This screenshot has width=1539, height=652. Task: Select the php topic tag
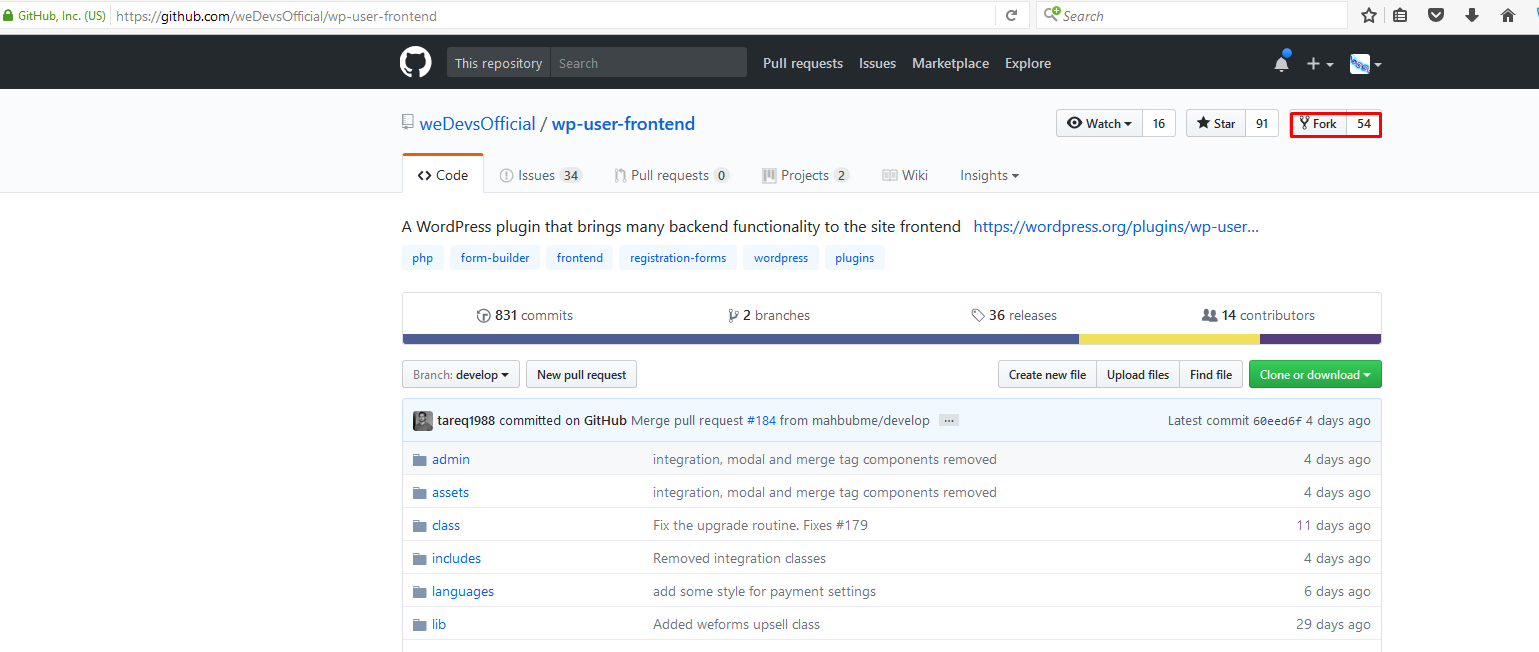tap(423, 258)
